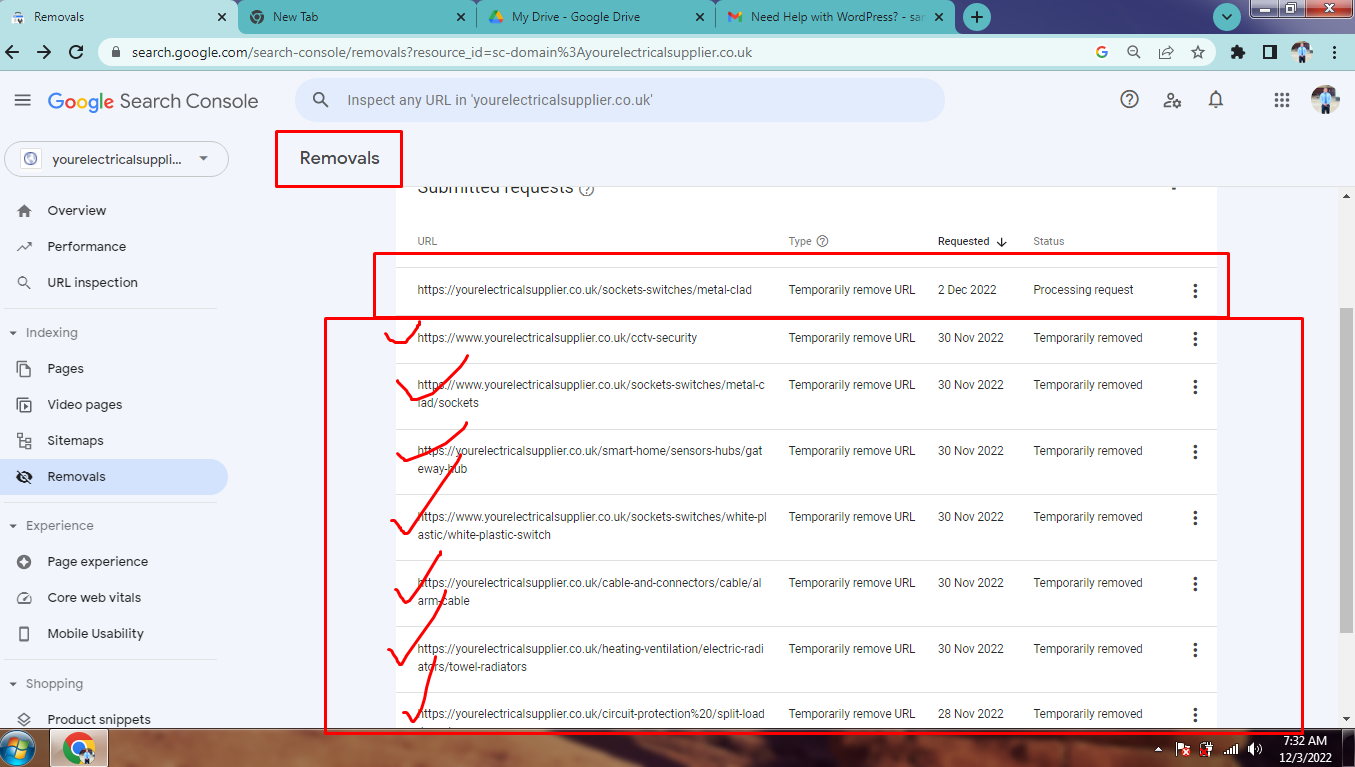Open the Overview panel icon
This screenshot has height=767, width=1355.
click(x=24, y=210)
